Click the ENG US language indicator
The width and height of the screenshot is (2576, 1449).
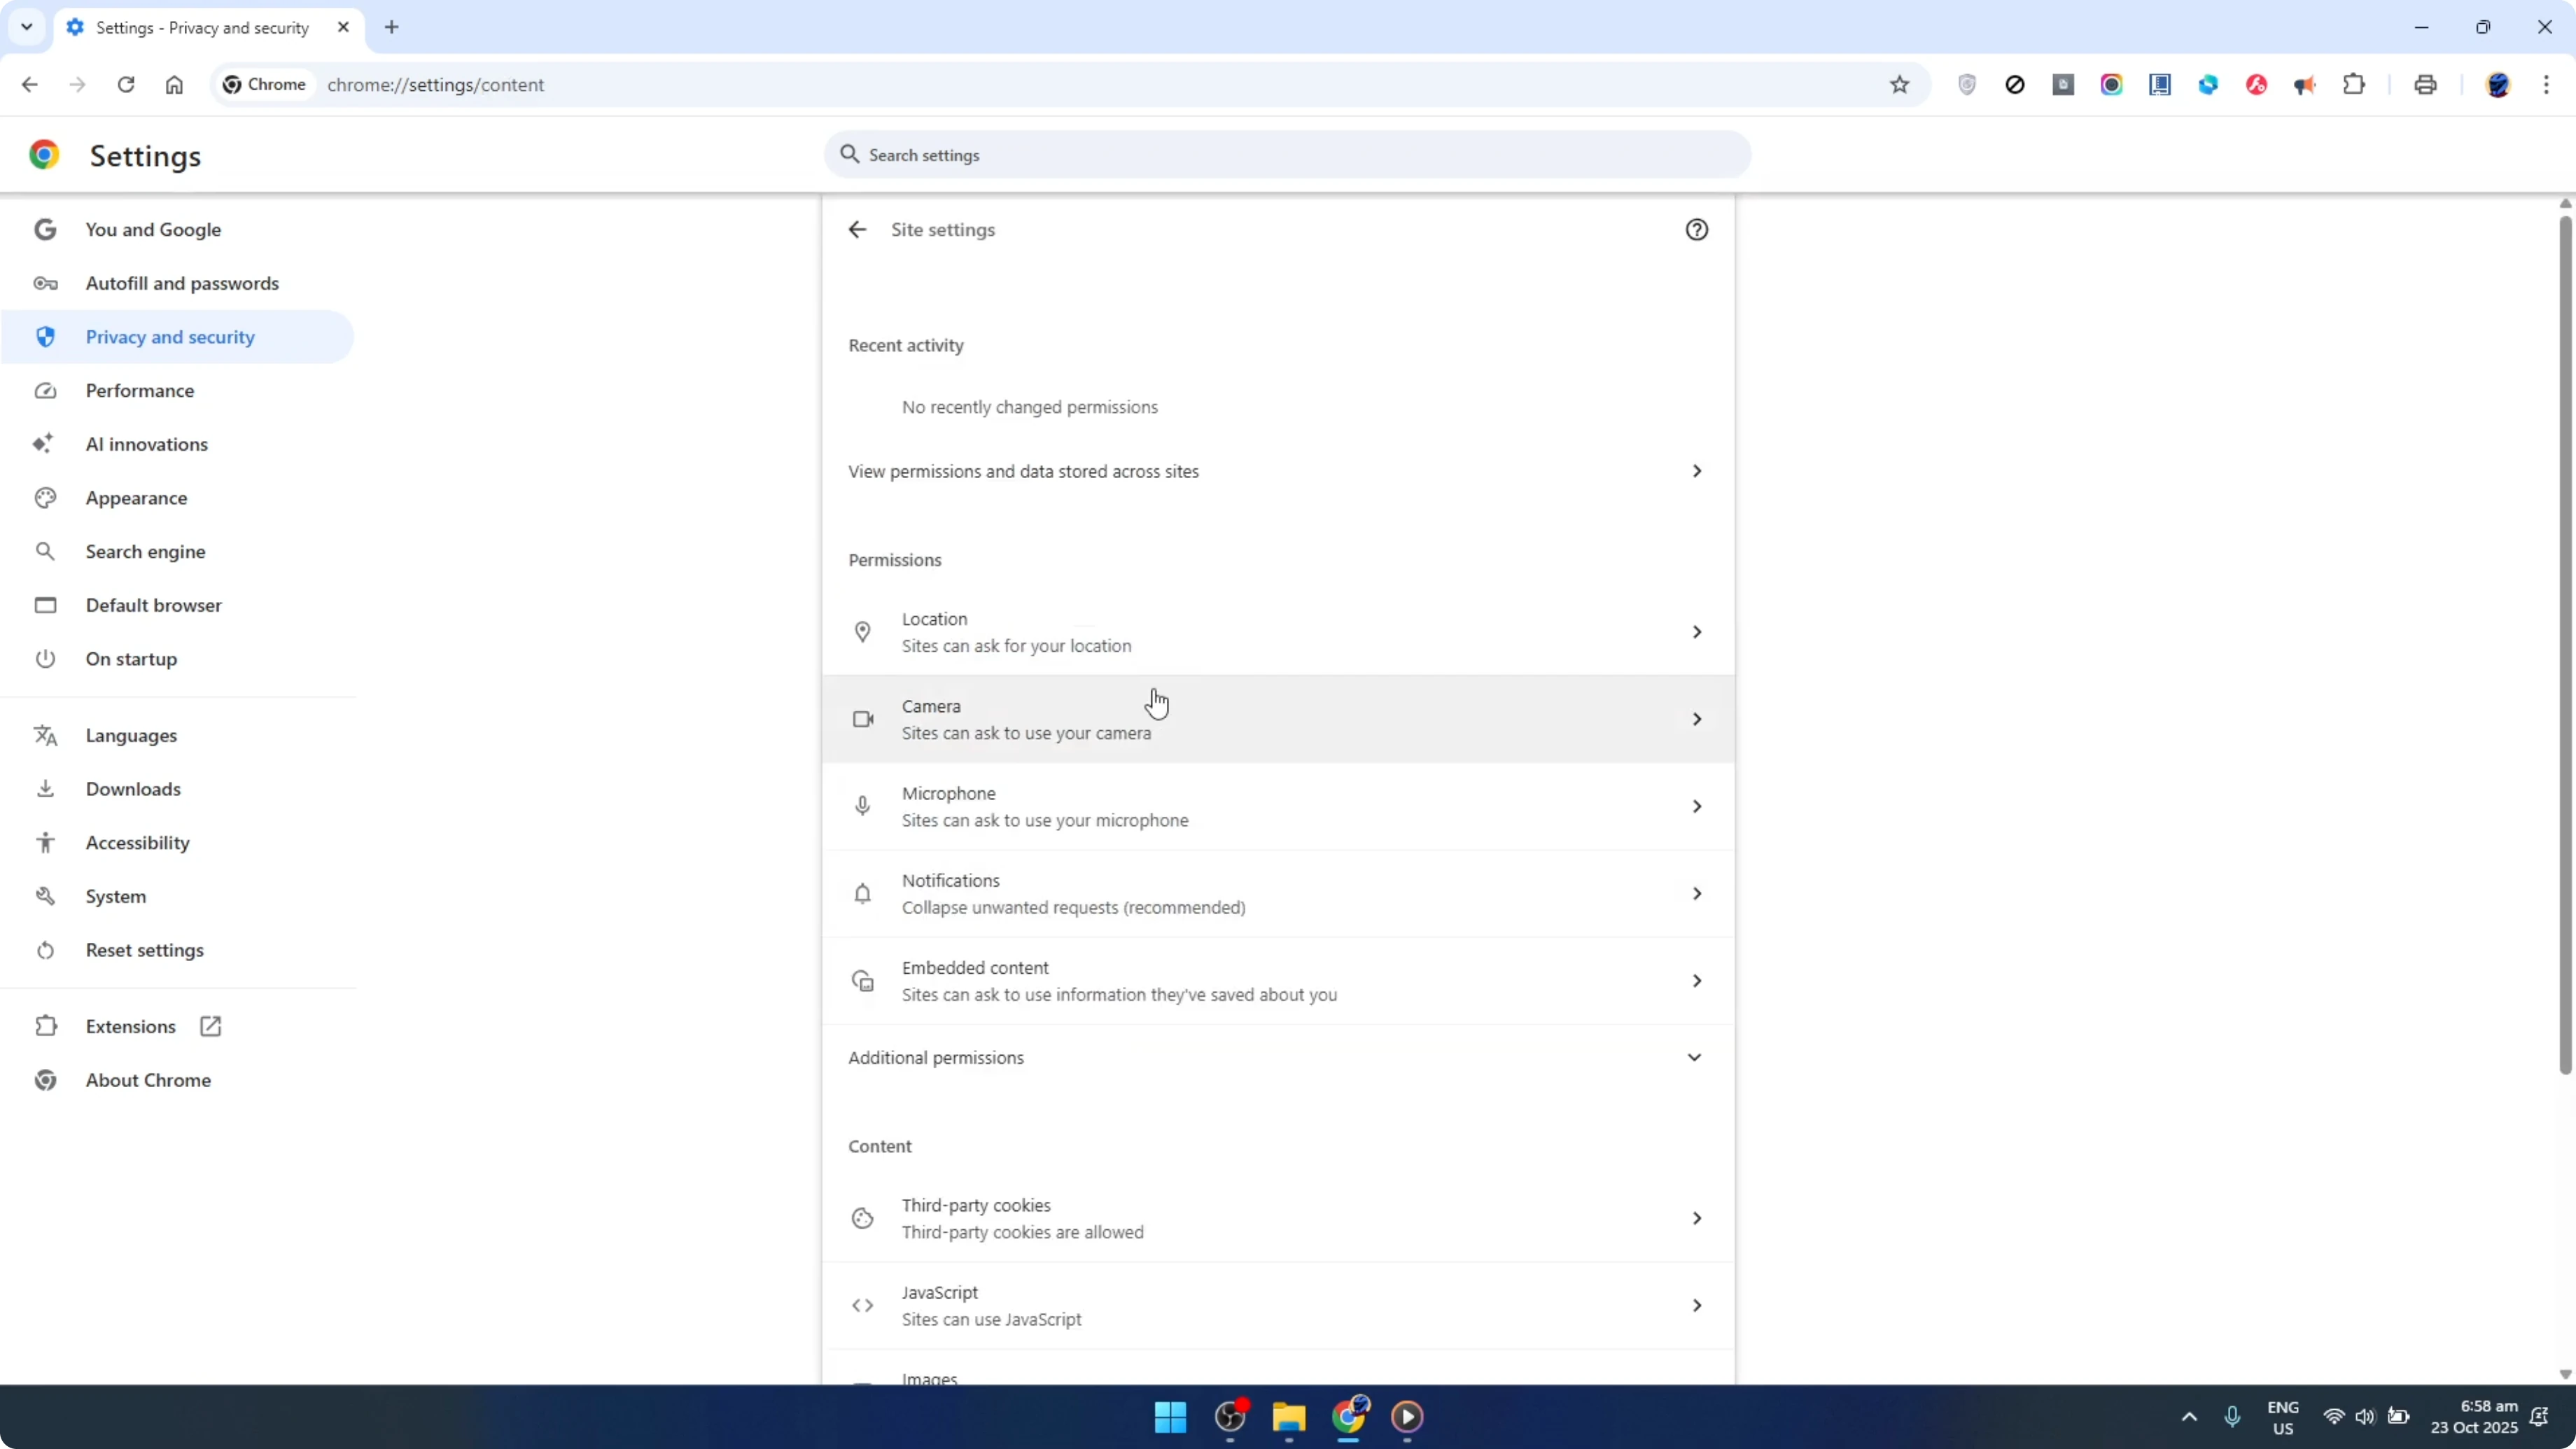point(2283,1417)
